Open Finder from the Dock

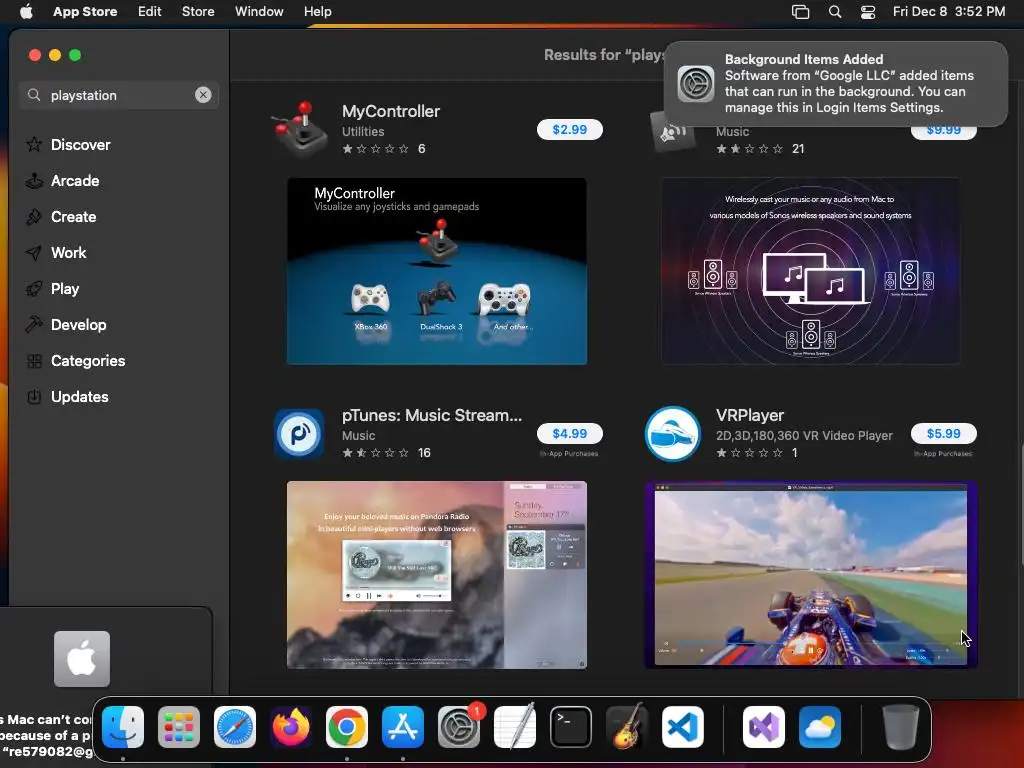(x=123, y=727)
